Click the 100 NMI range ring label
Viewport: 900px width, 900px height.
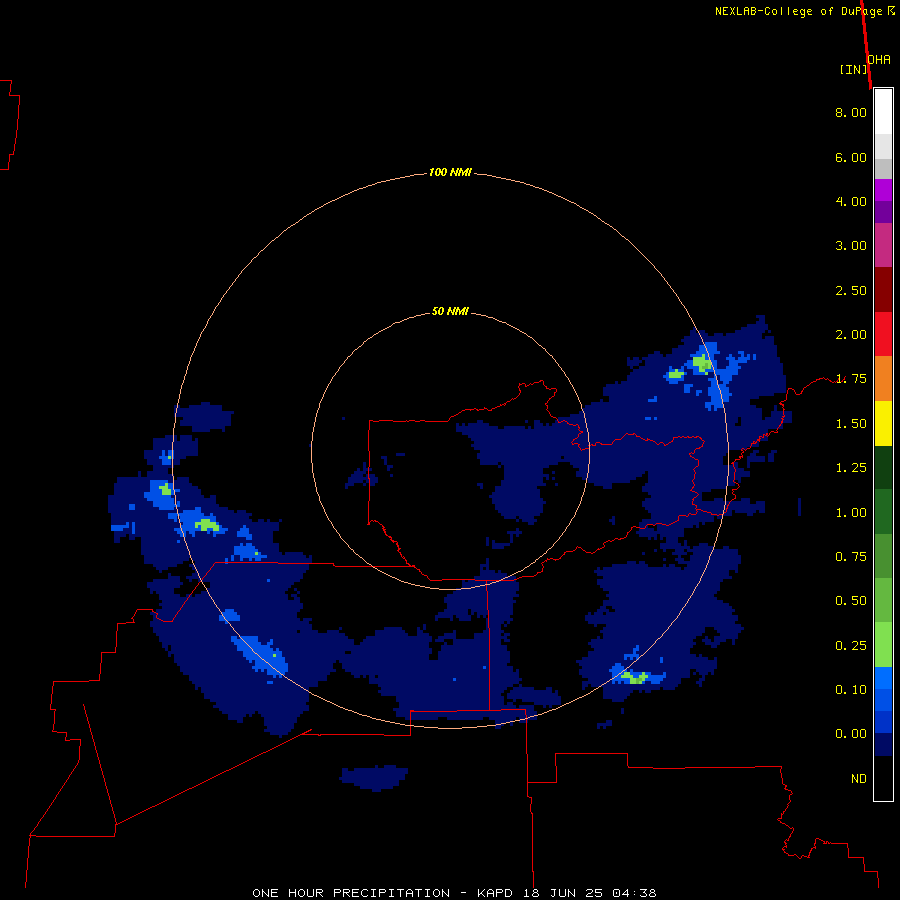pyautogui.click(x=450, y=172)
